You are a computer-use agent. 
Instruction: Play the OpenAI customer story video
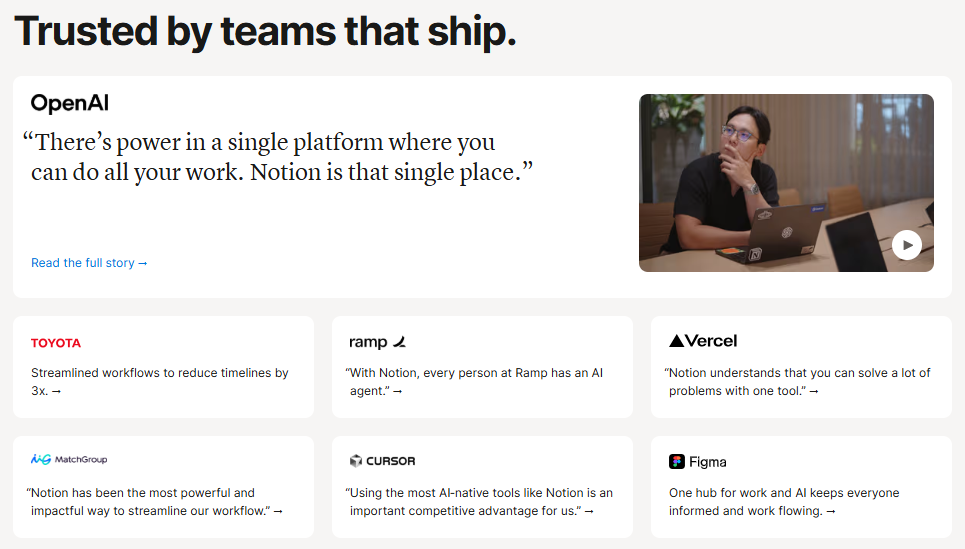click(x=906, y=244)
